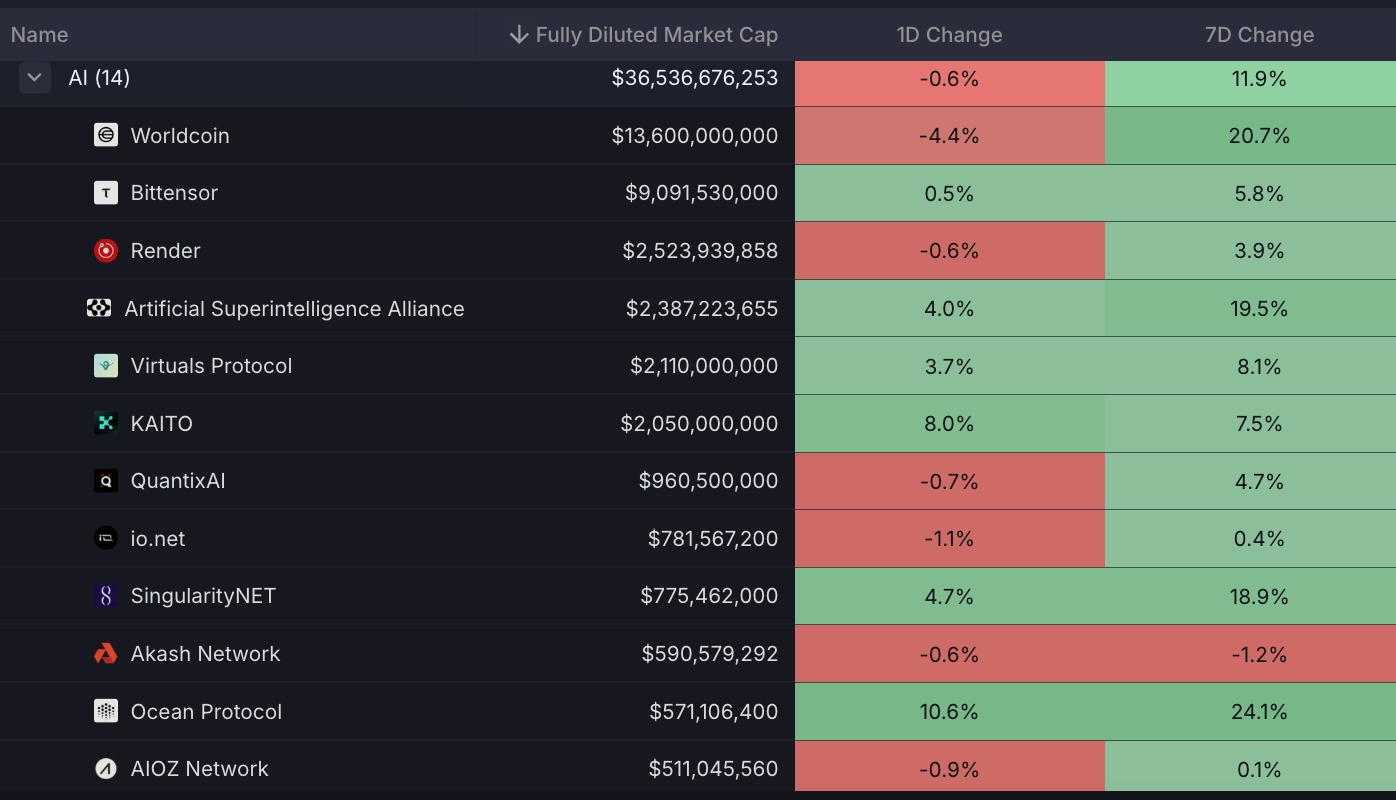Click the io.net logo icon
This screenshot has width=1396, height=800.
click(106, 538)
